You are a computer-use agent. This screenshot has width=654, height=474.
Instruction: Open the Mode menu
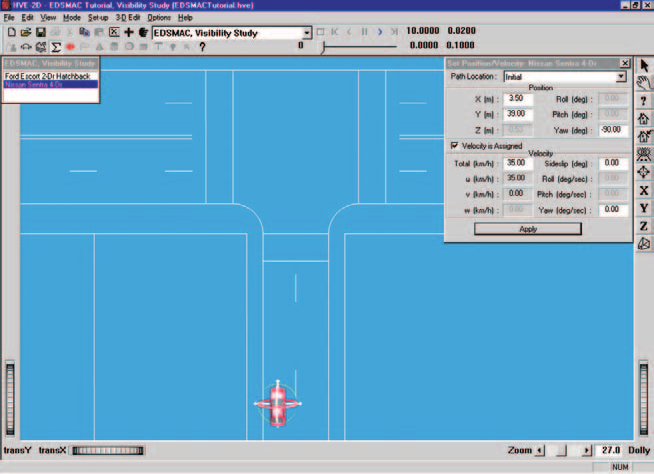[72, 18]
